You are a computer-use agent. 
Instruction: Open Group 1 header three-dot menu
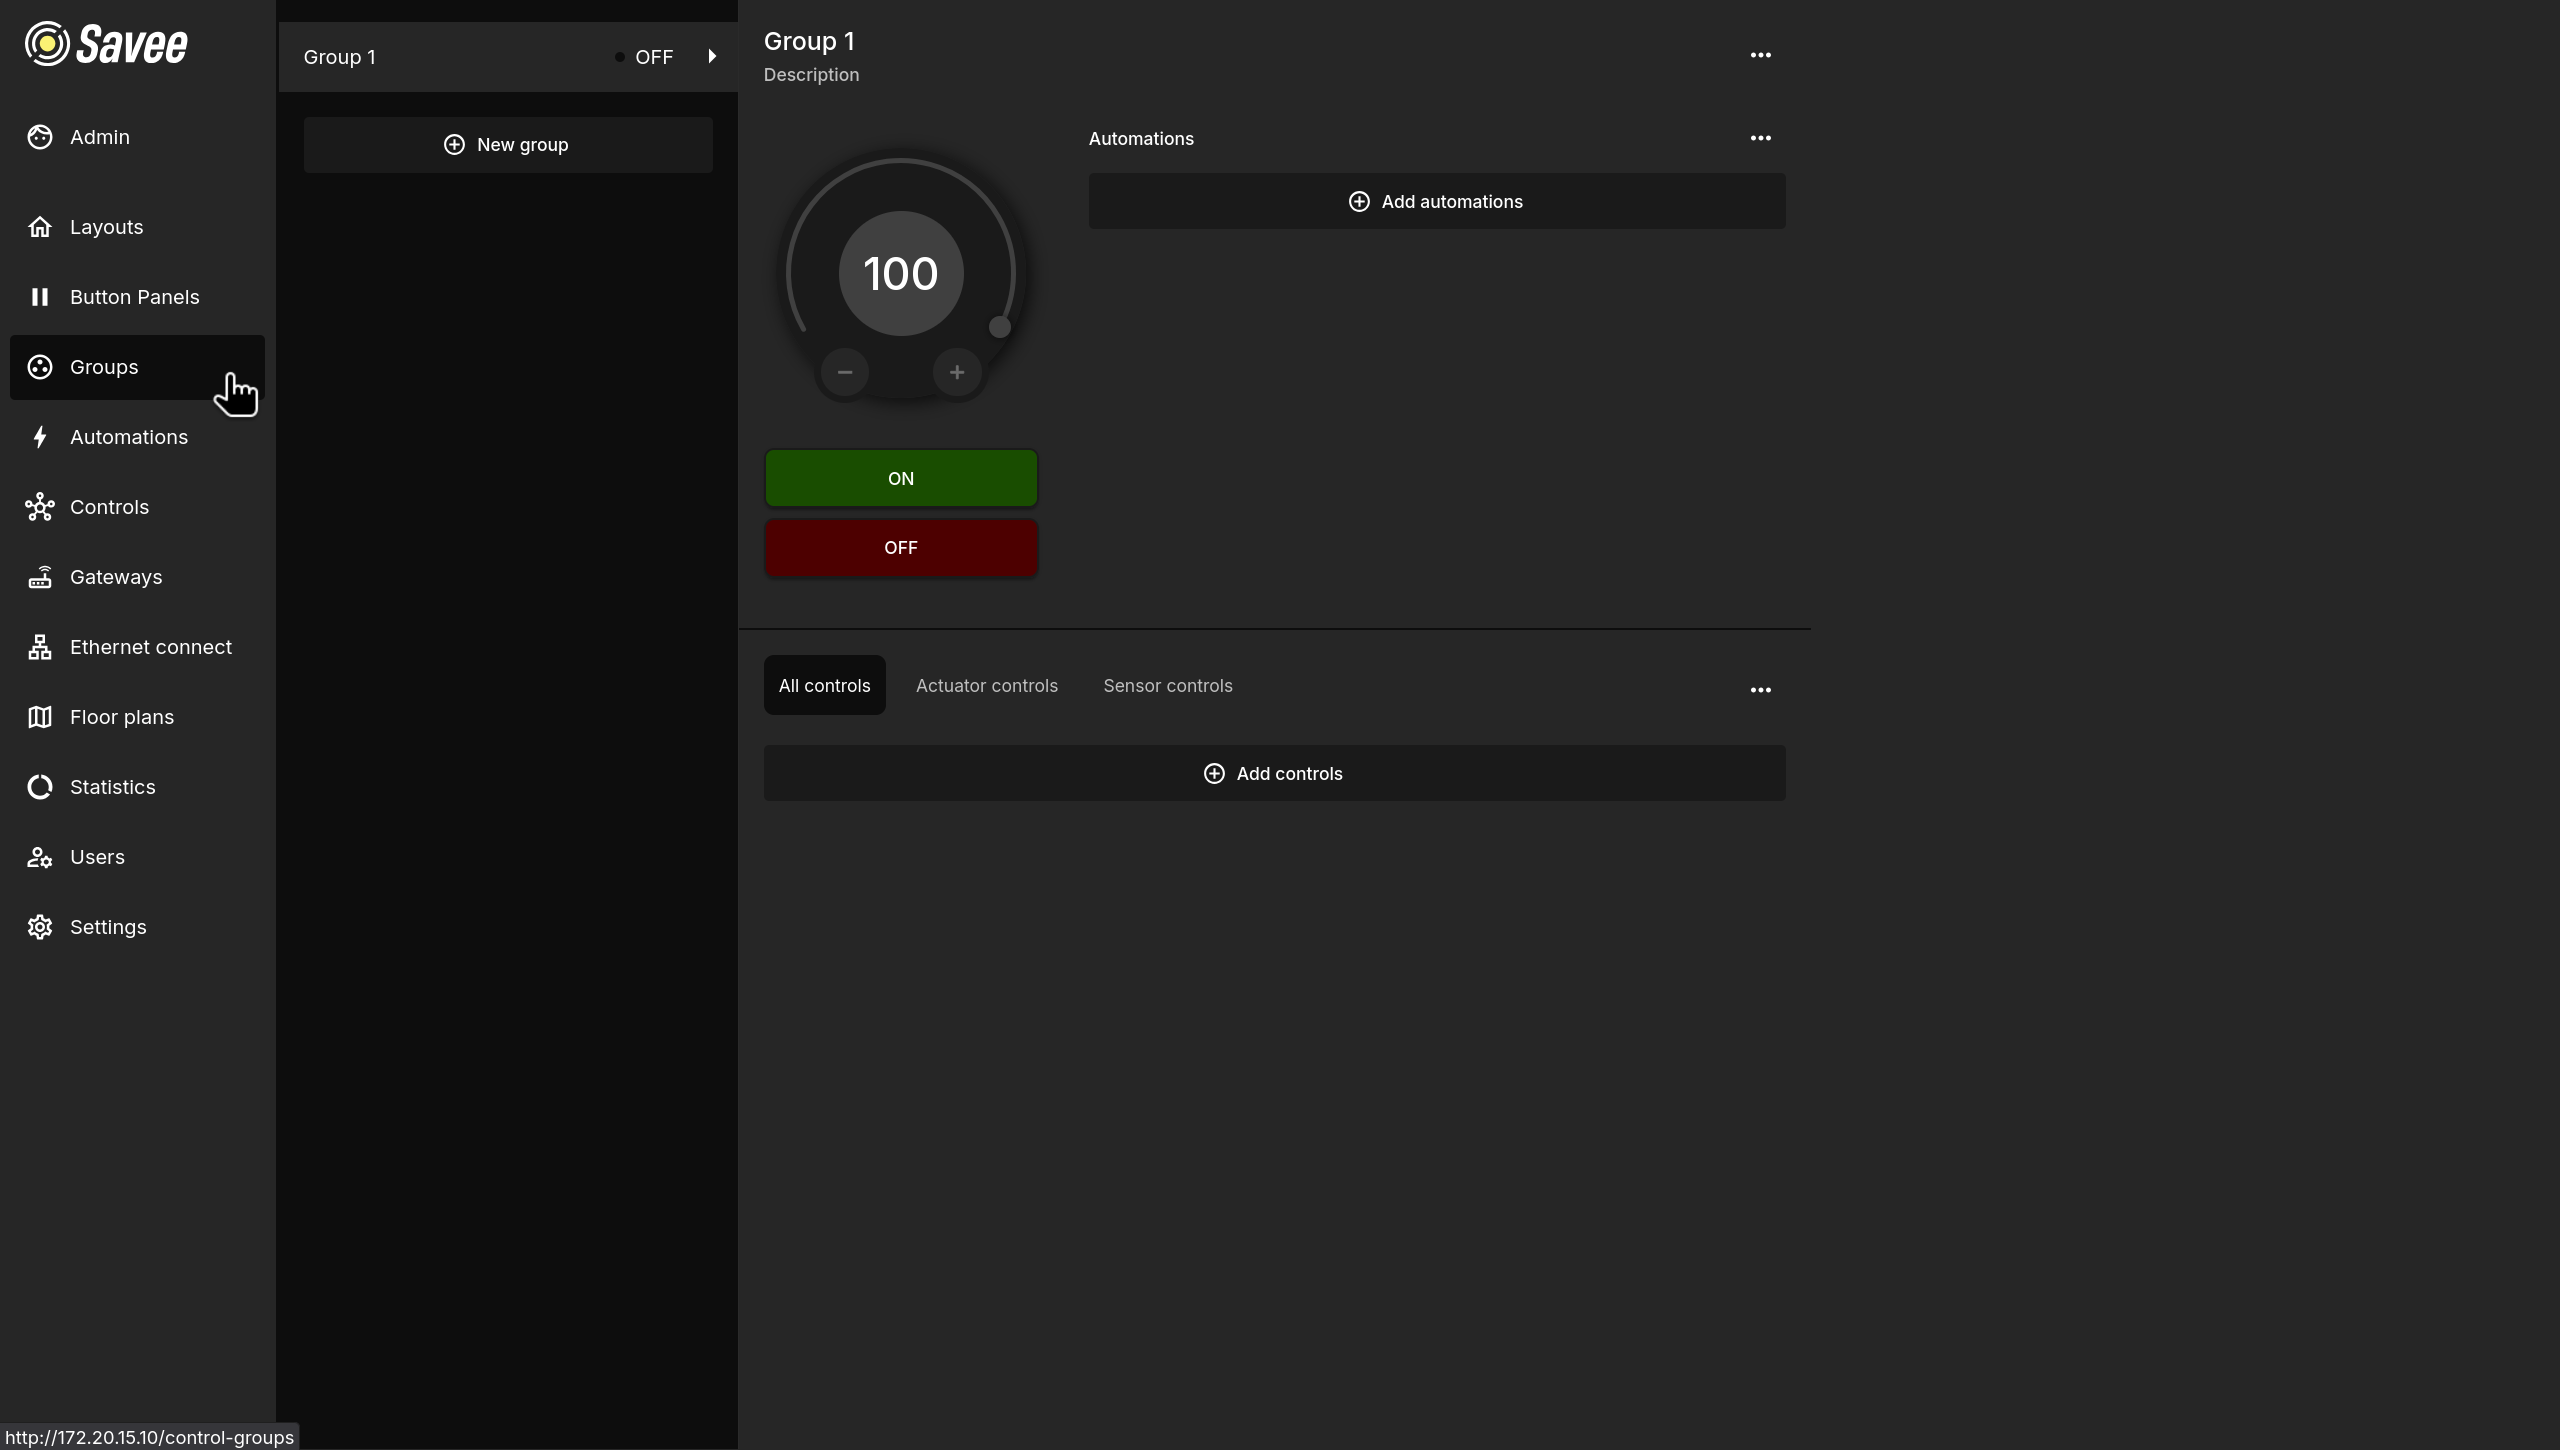[x=1760, y=55]
